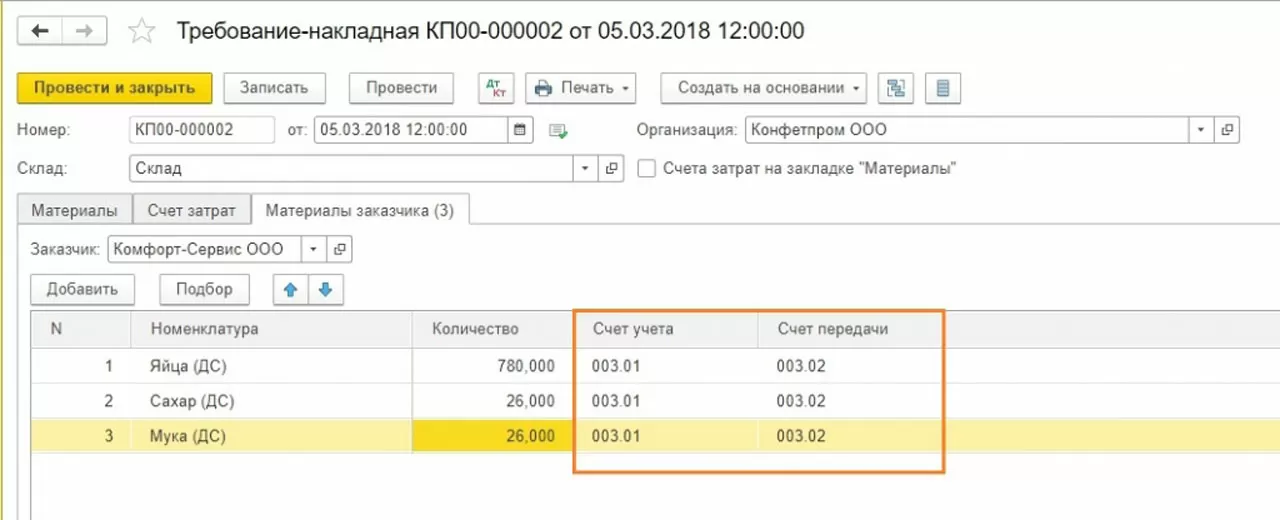
Task: Click the green document status icon after the date
Action: tap(559, 131)
